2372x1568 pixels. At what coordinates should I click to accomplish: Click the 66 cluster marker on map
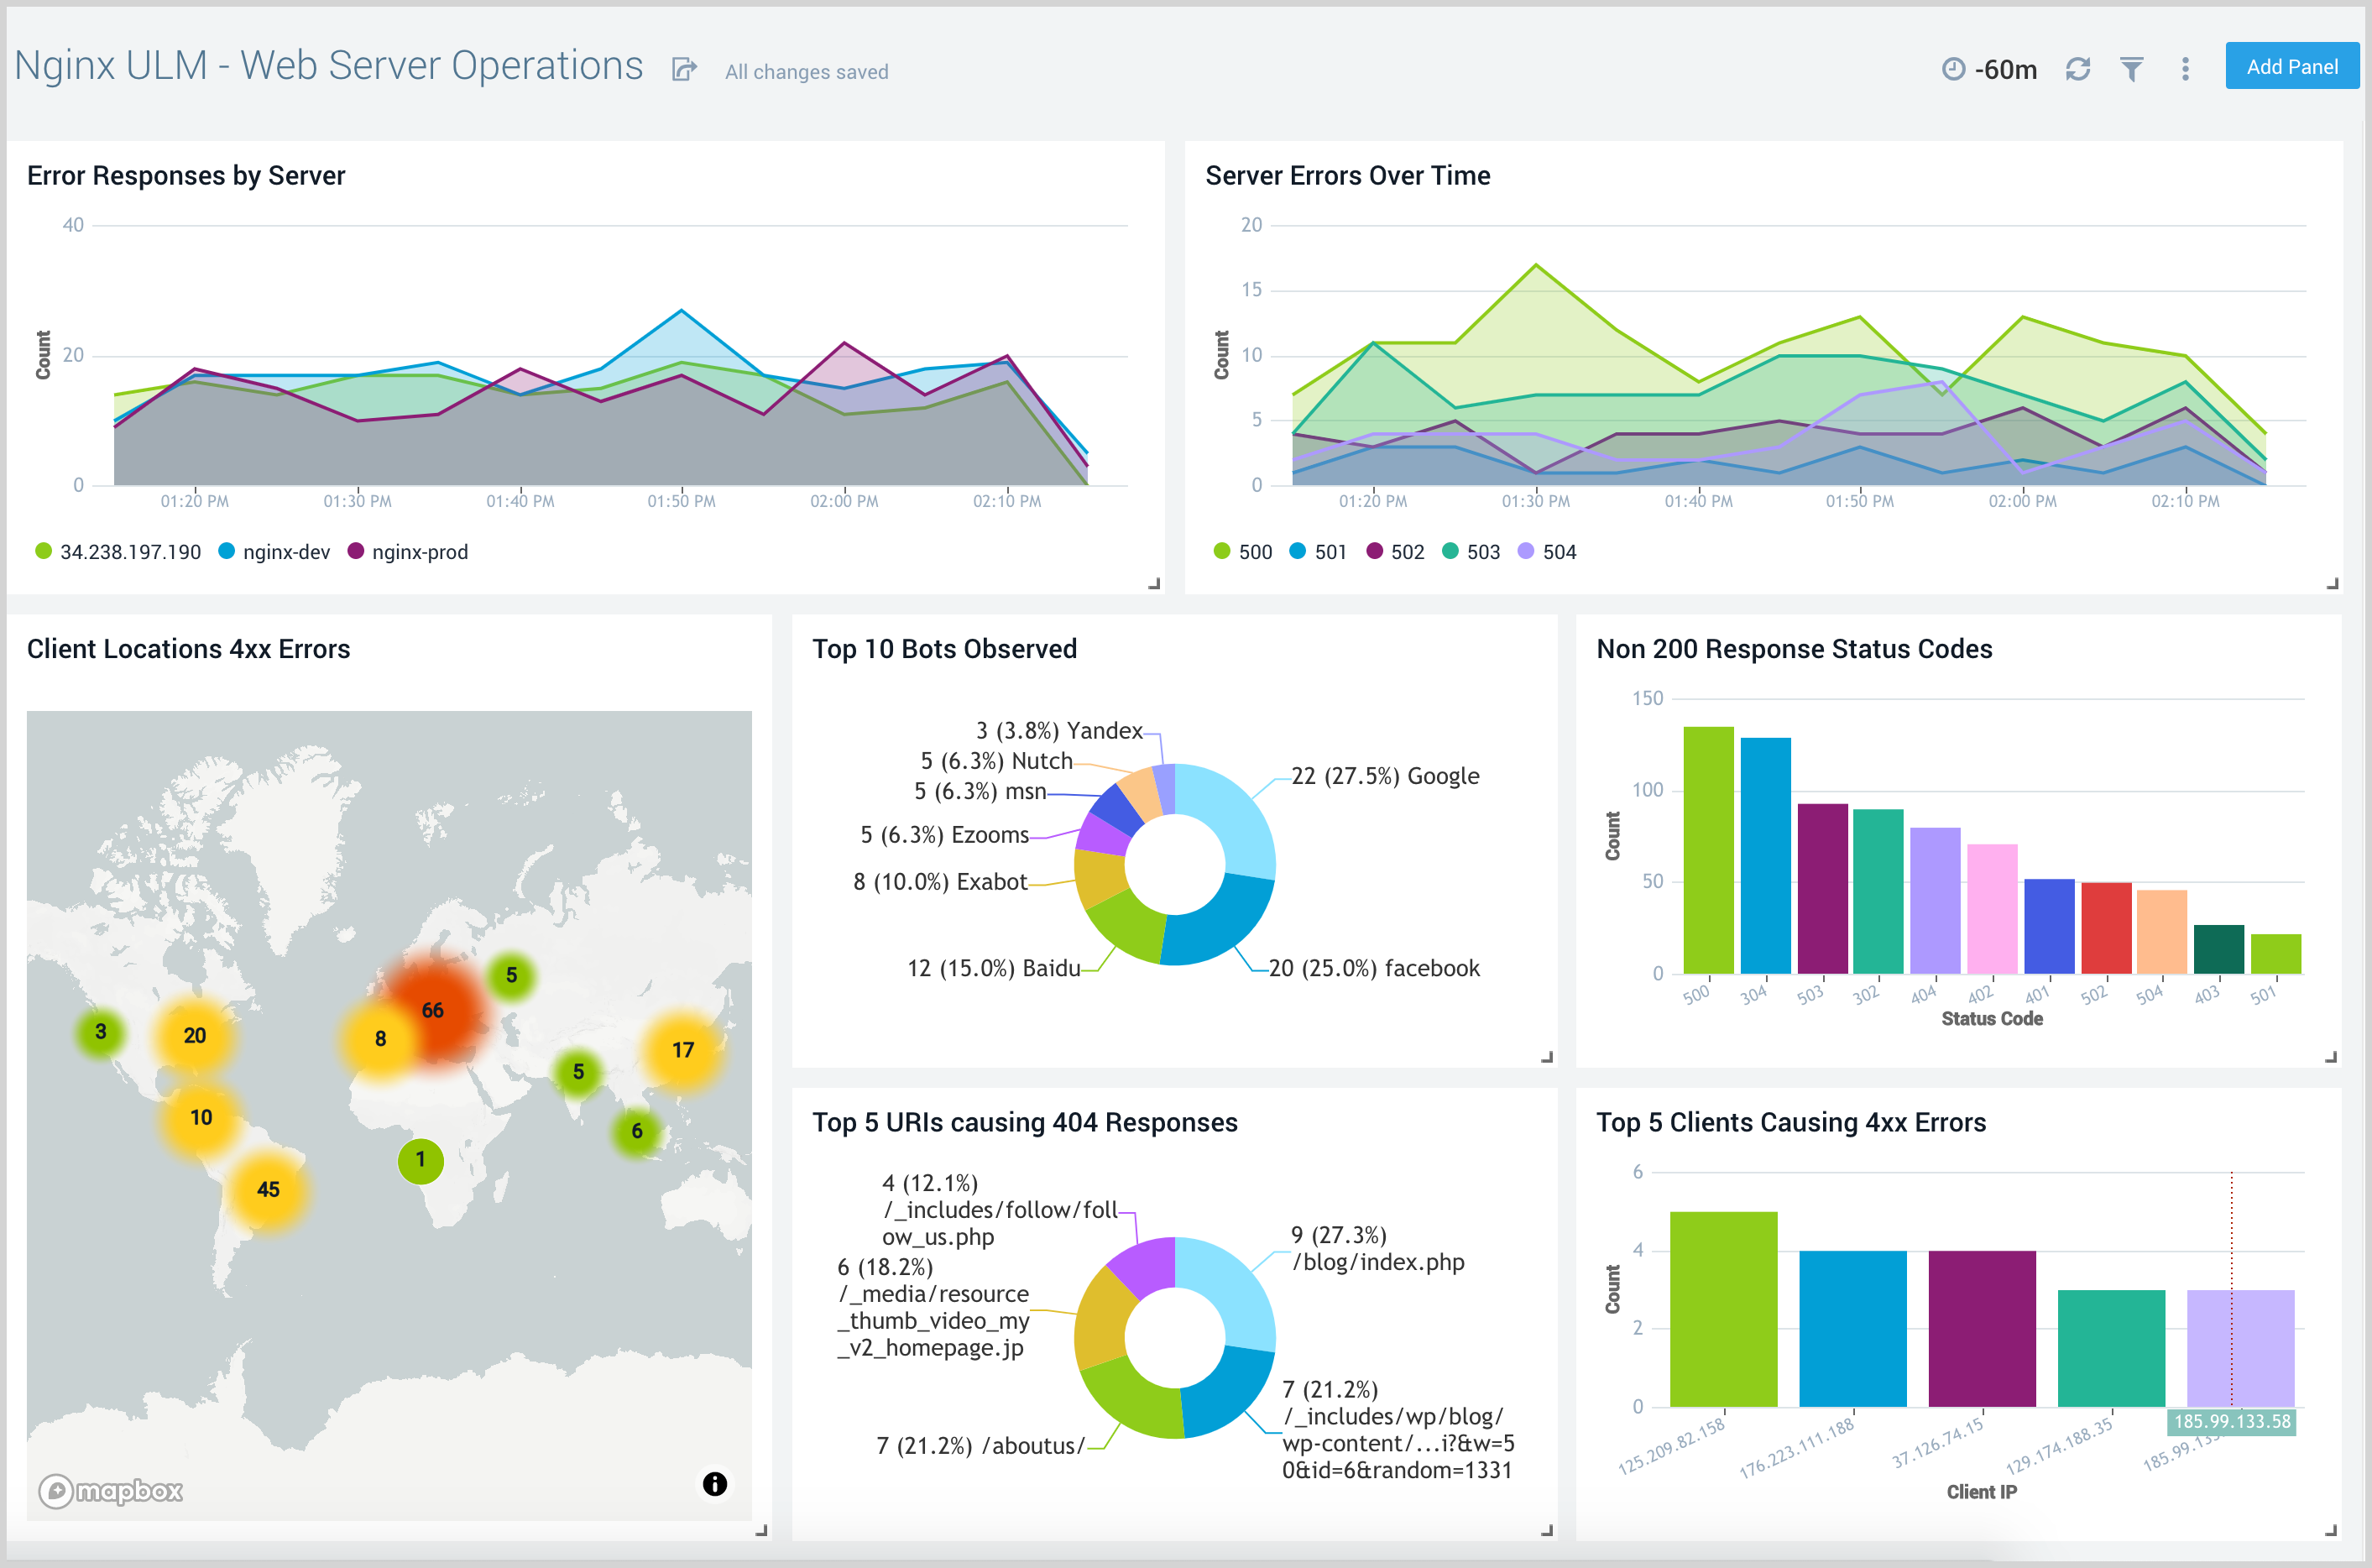tap(433, 1010)
